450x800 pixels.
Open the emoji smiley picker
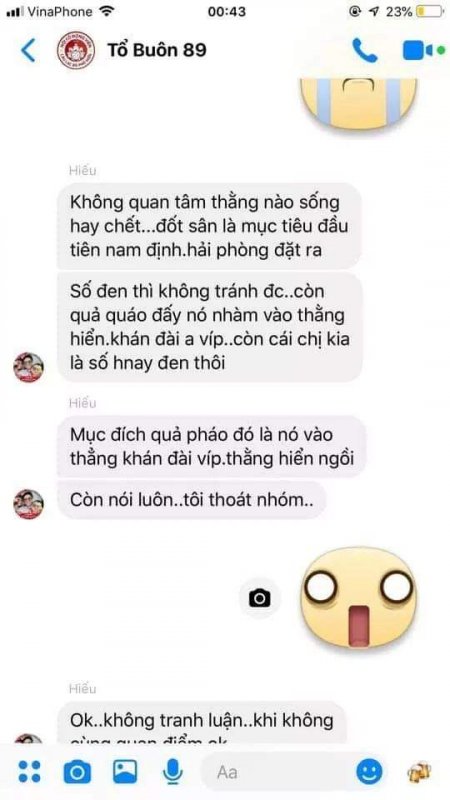pos(369,771)
